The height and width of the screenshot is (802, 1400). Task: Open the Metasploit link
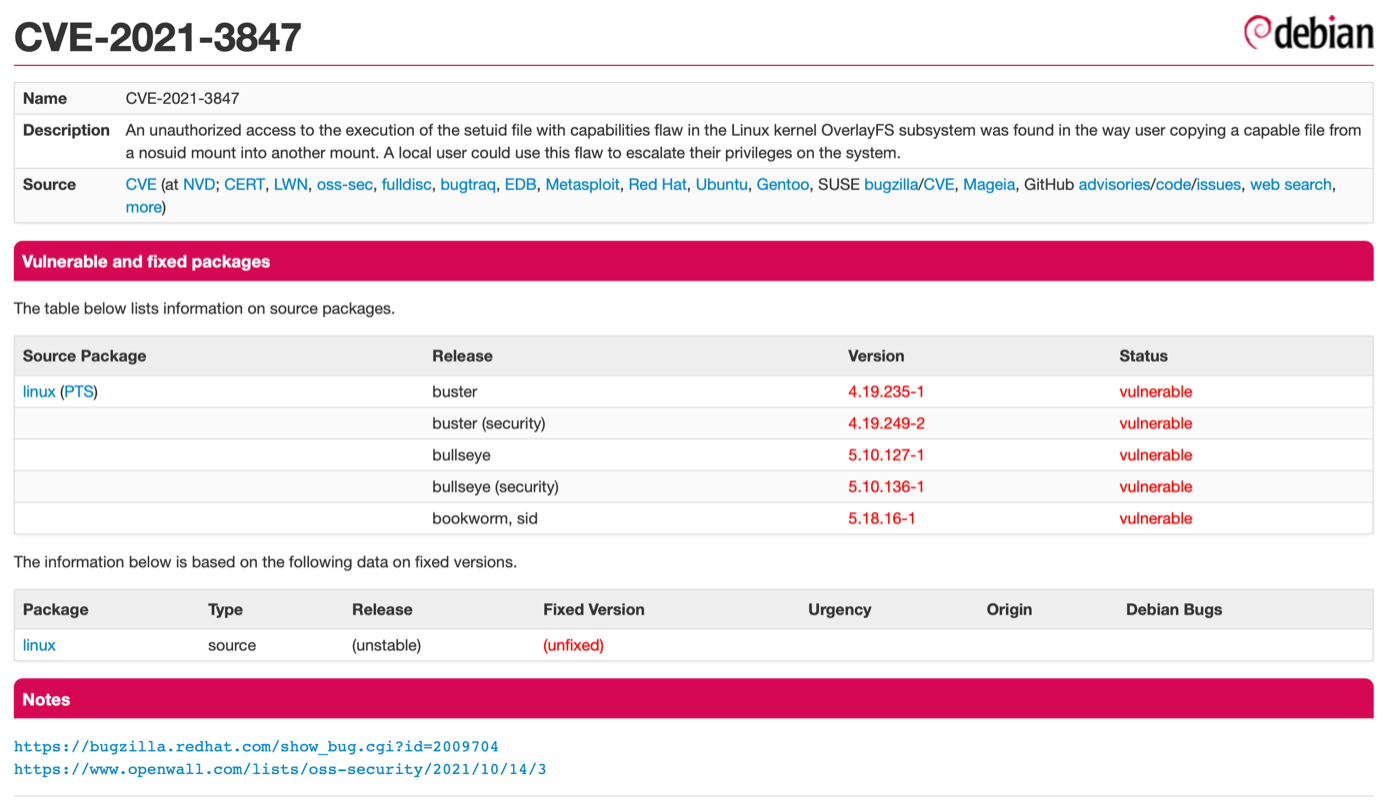(582, 184)
